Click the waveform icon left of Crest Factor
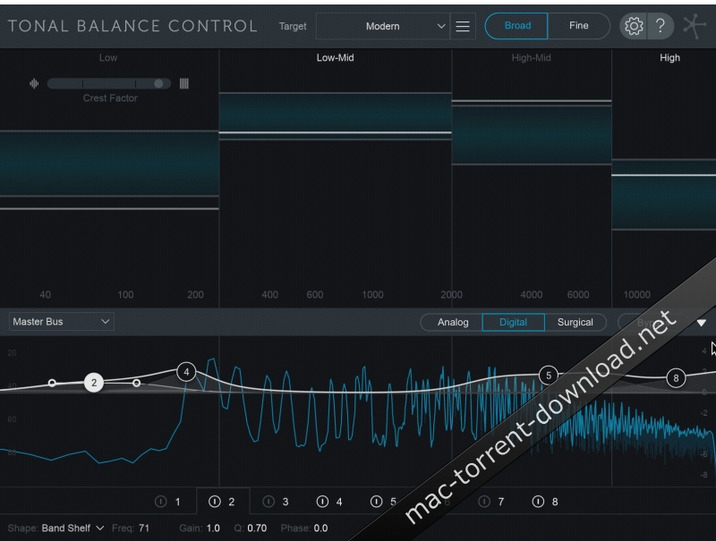Screen dimensions: 716x541 coord(34,84)
